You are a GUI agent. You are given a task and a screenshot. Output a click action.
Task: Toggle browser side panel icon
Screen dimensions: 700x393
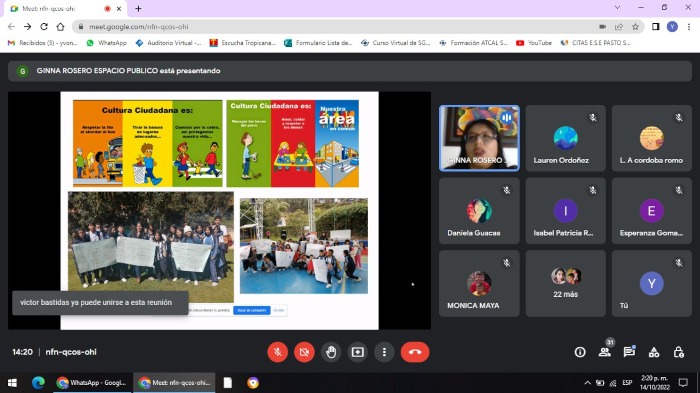pyautogui.click(x=655, y=27)
